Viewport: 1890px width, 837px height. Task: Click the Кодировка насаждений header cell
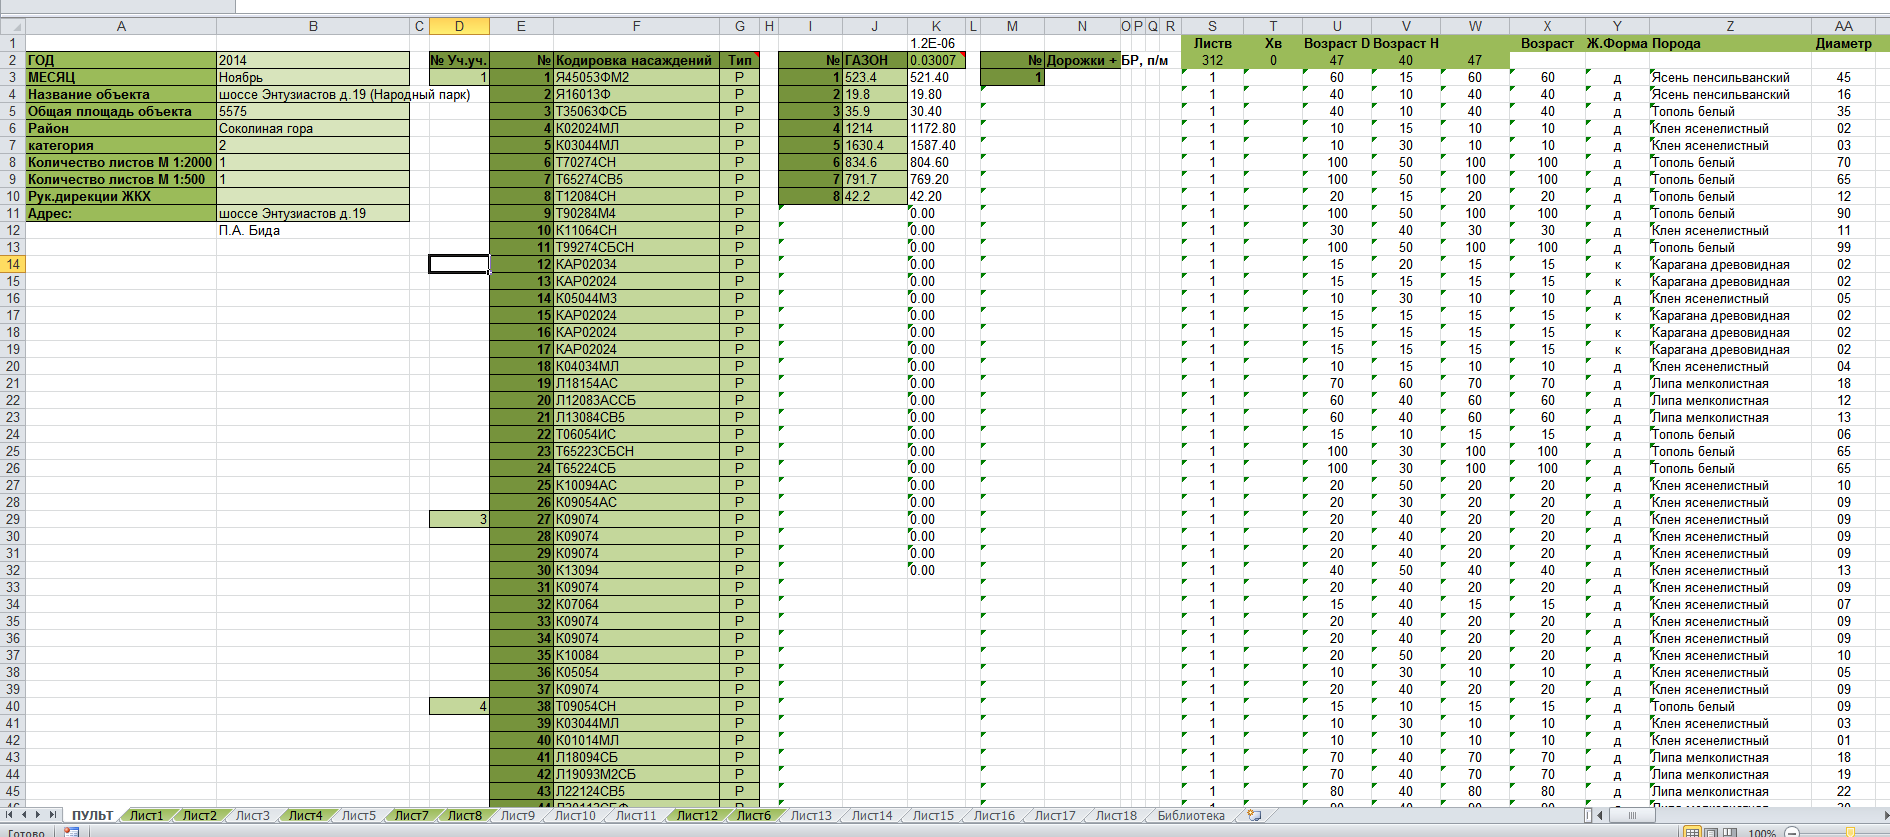636,60
